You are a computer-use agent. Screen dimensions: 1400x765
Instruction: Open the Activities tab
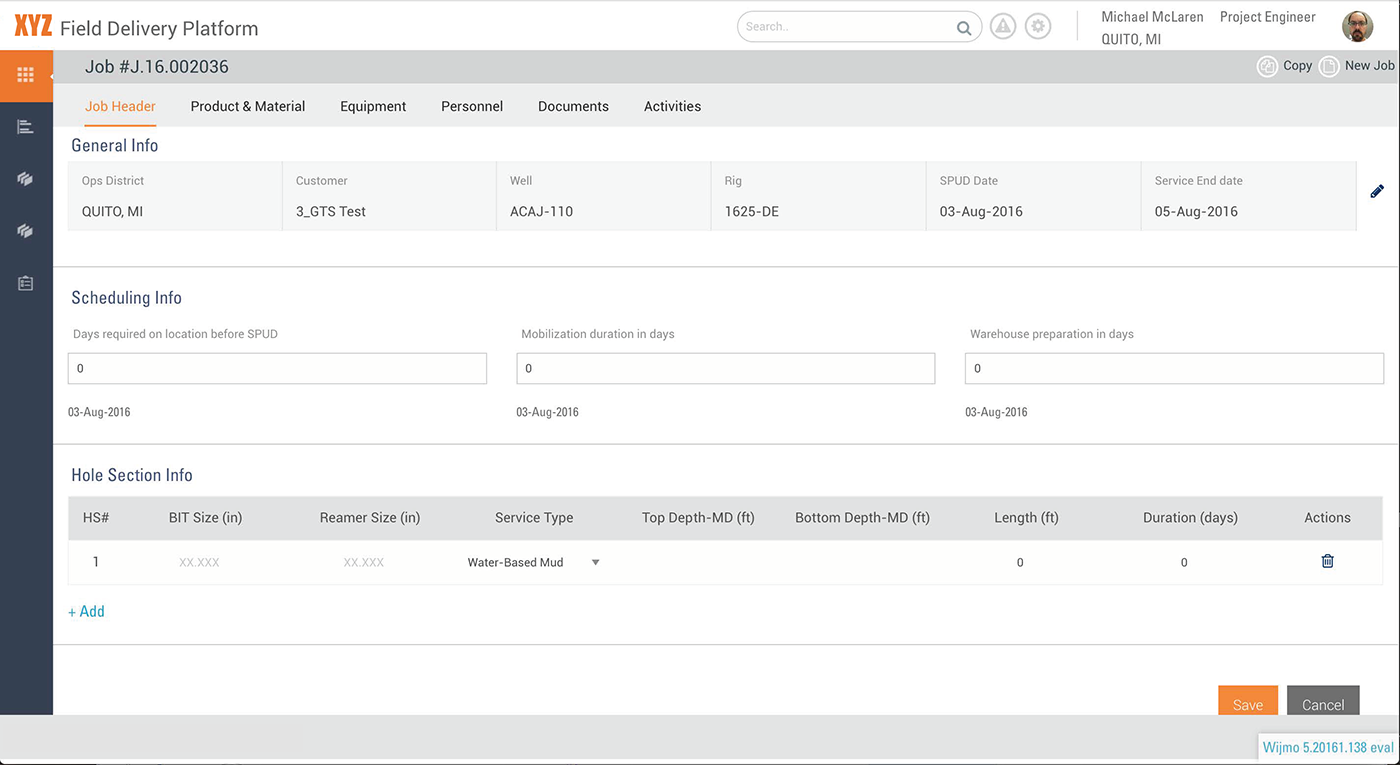pos(672,106)
